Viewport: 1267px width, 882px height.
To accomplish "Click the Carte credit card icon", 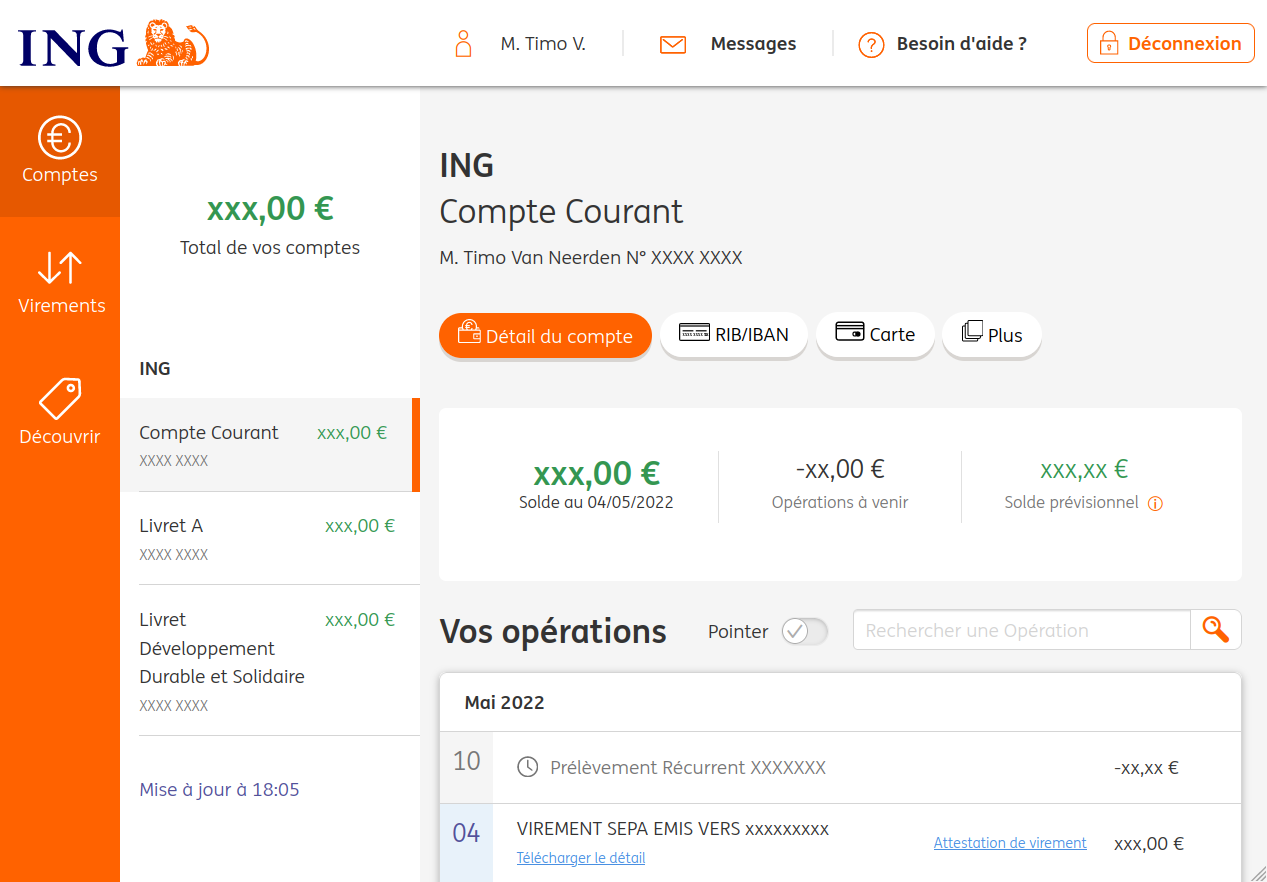I will coord(849,332).
